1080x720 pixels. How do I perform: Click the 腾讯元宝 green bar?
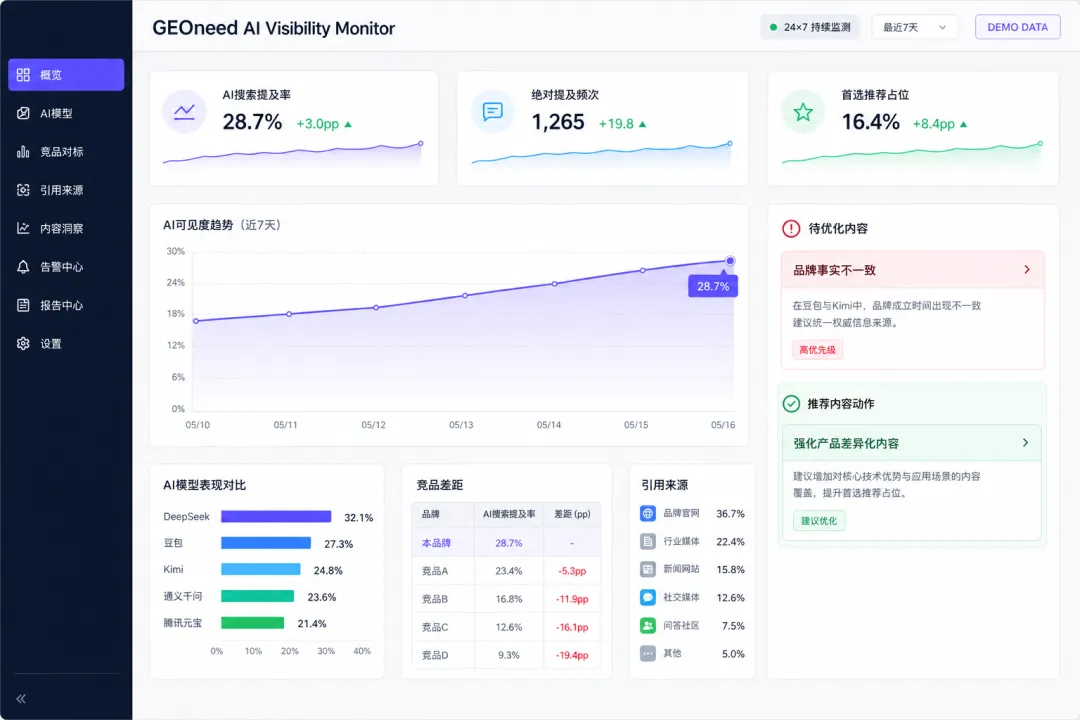[253, 623]
